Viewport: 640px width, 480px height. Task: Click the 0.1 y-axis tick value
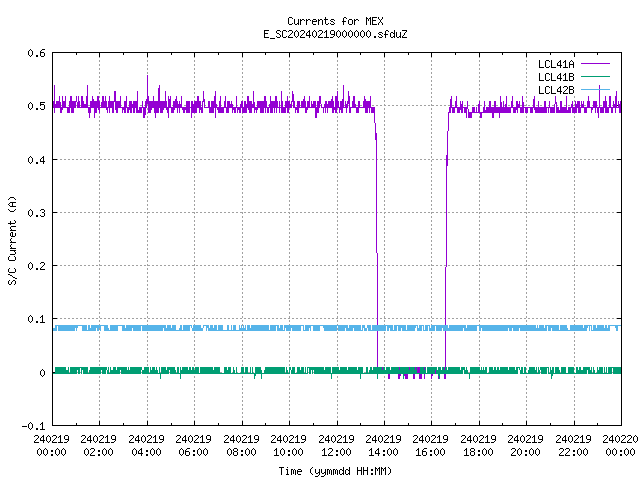37,319
